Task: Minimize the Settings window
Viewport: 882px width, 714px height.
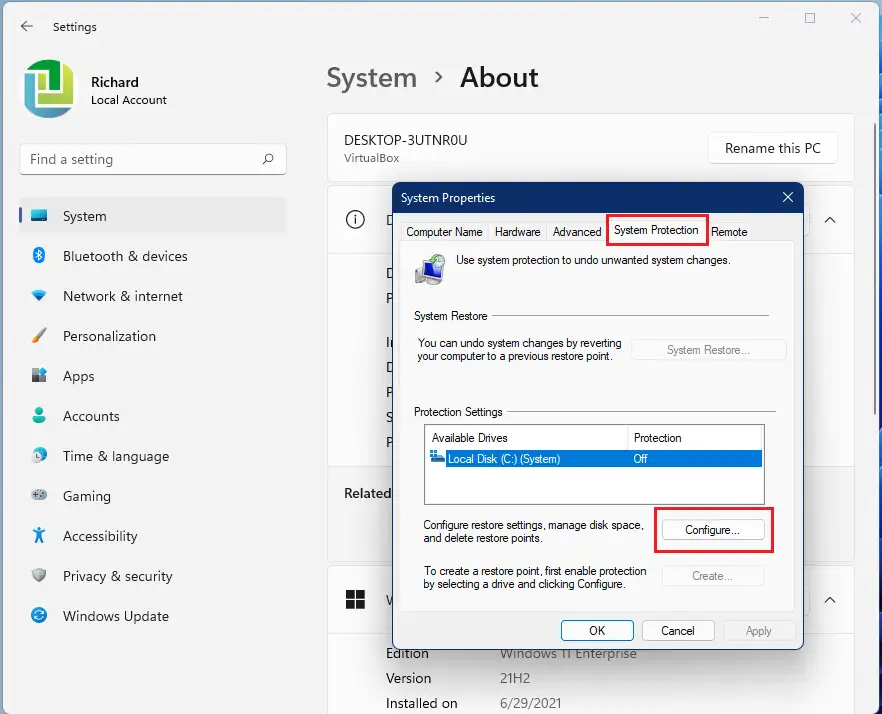Action: pyautogui.click(x=764, y=18)
